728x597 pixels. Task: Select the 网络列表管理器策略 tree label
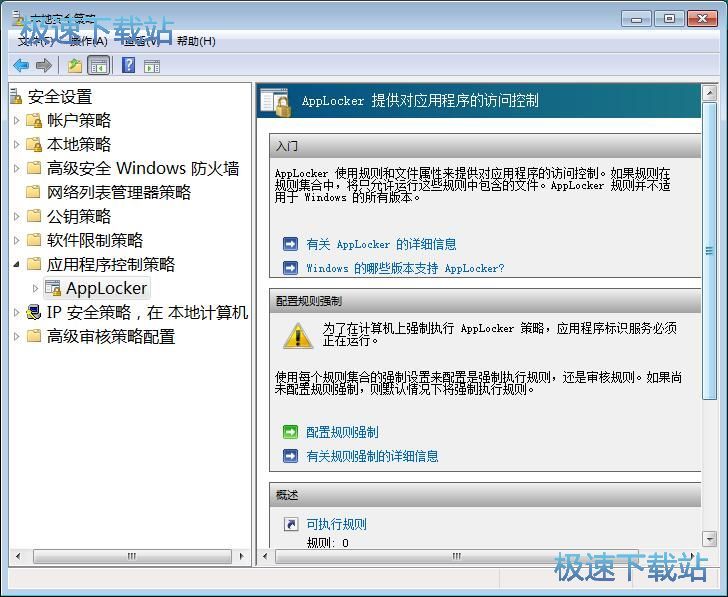click(x=119, y=192)
